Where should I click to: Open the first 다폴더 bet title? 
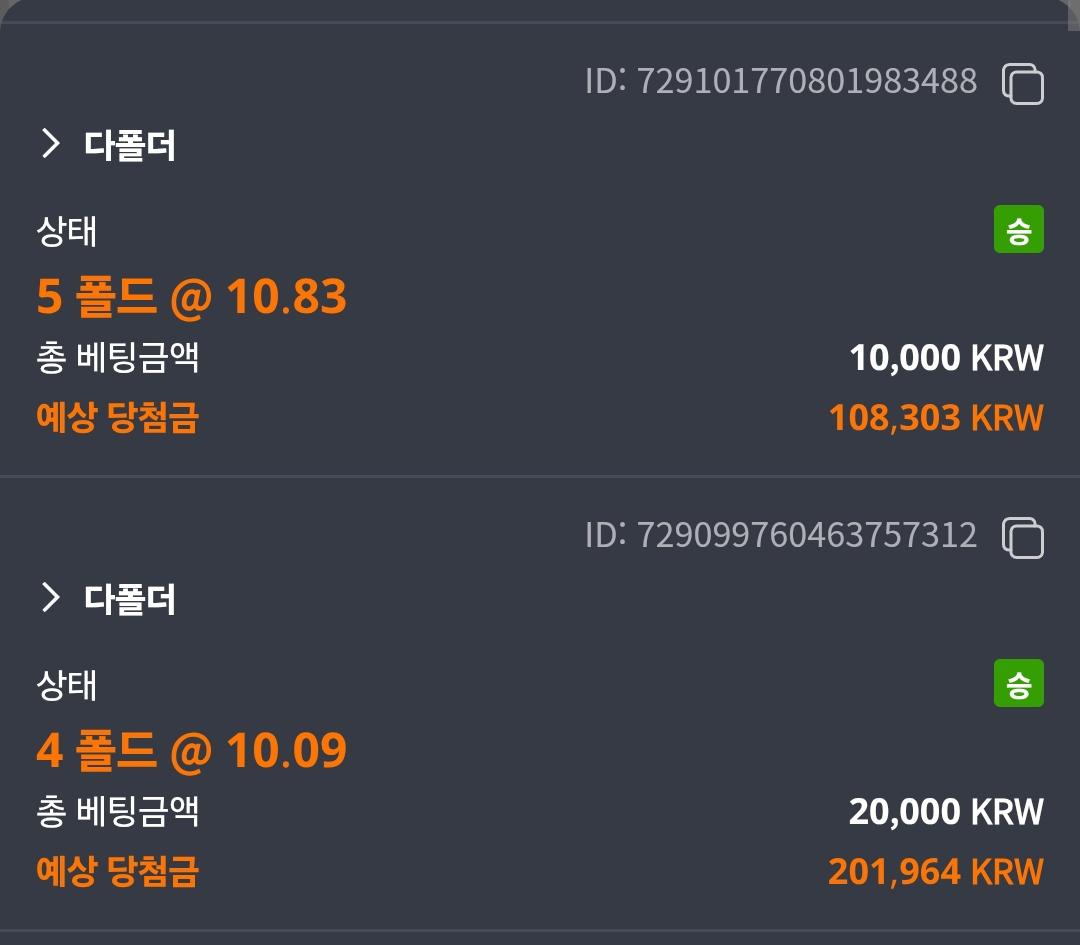129,145
